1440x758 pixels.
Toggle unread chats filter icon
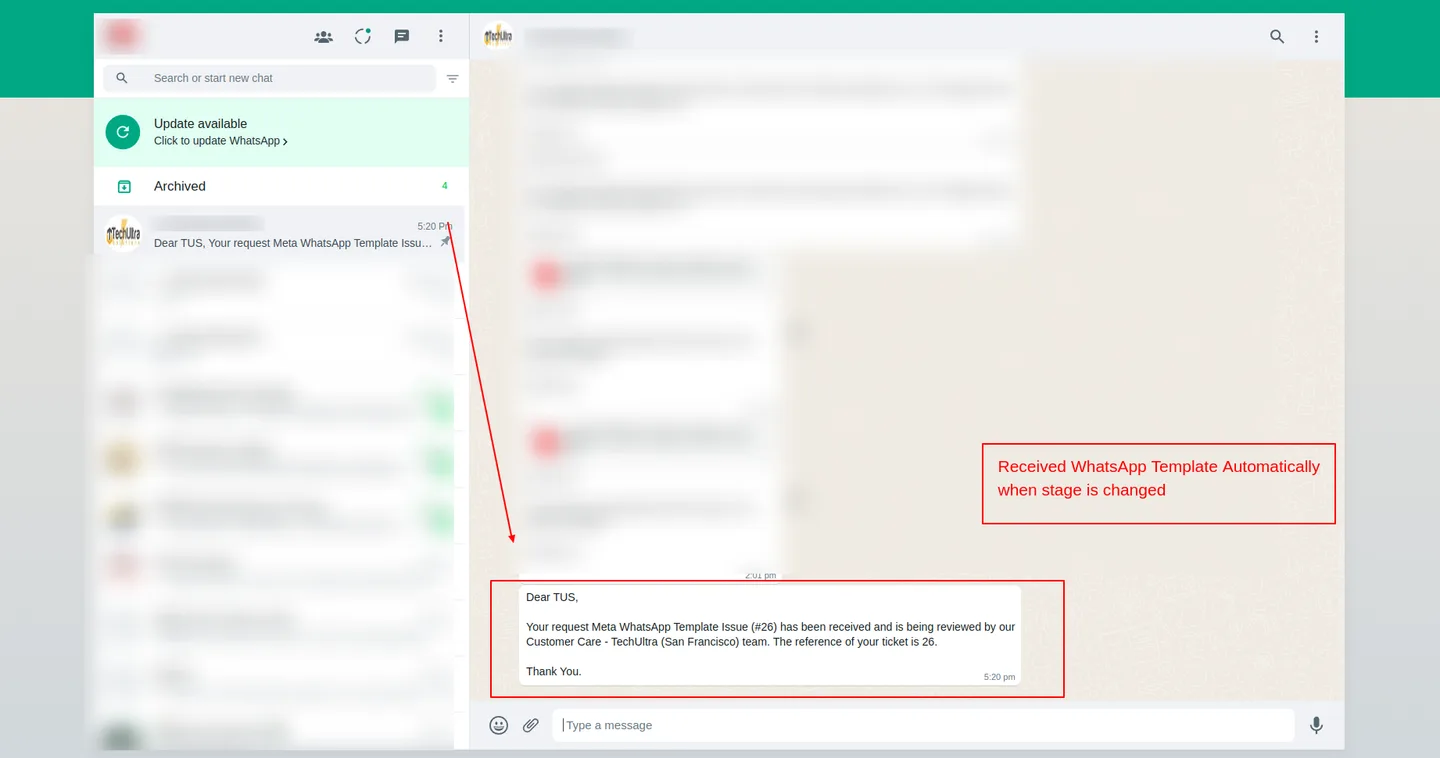tap(453, 78)
